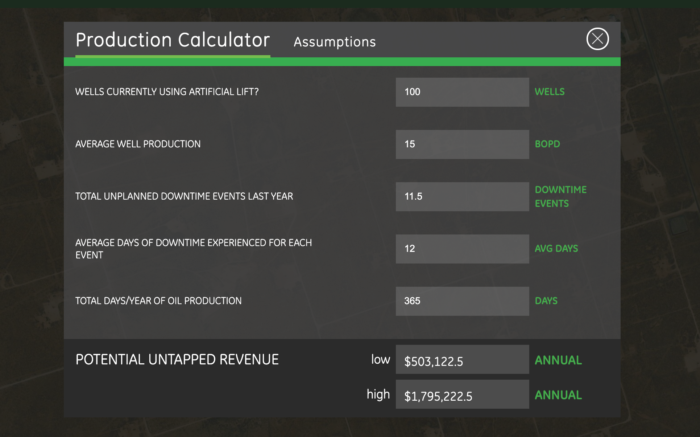700x437 pixels.
Task: Click the total days field showing 365
Action: pyautogui.click(x=462, y=301)
